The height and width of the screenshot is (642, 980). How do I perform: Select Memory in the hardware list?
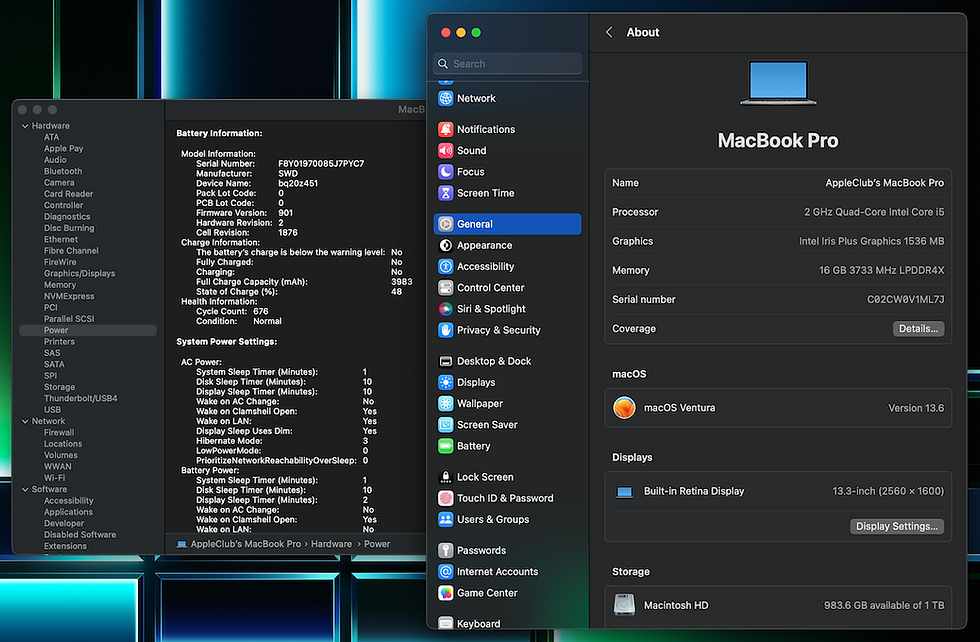59,285
